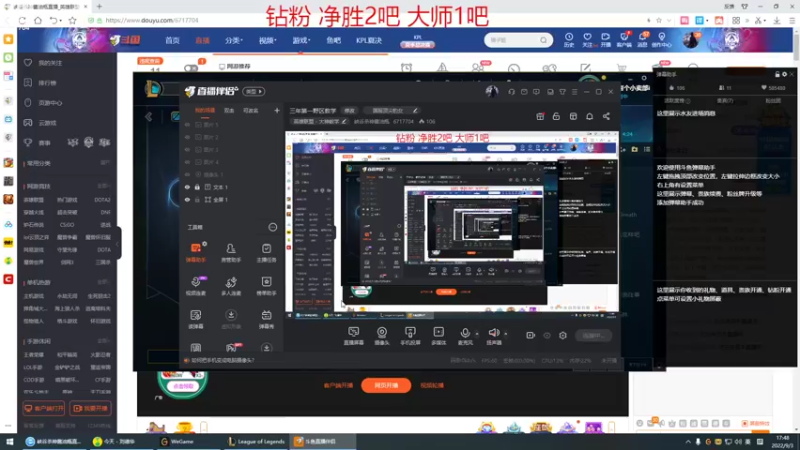Click the edit pencil next to 英雄联盟·大神教学
This screenshot has height=450, width=800.
[344, 121]
